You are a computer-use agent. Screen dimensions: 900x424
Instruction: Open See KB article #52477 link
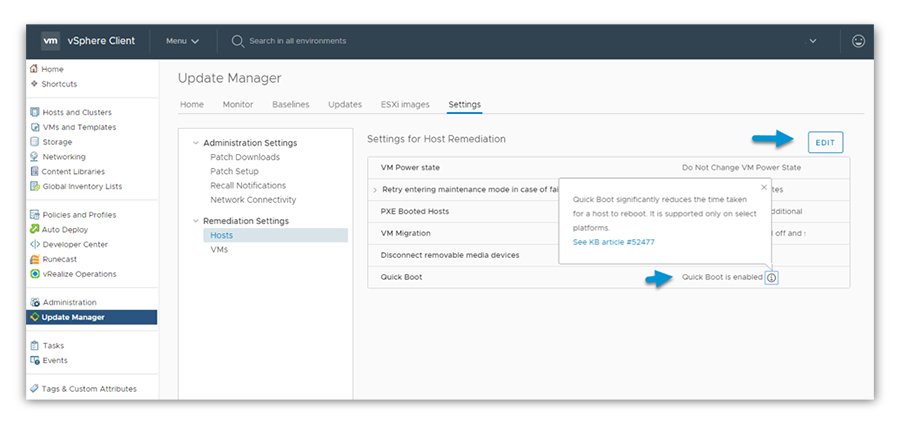(613, 242)
